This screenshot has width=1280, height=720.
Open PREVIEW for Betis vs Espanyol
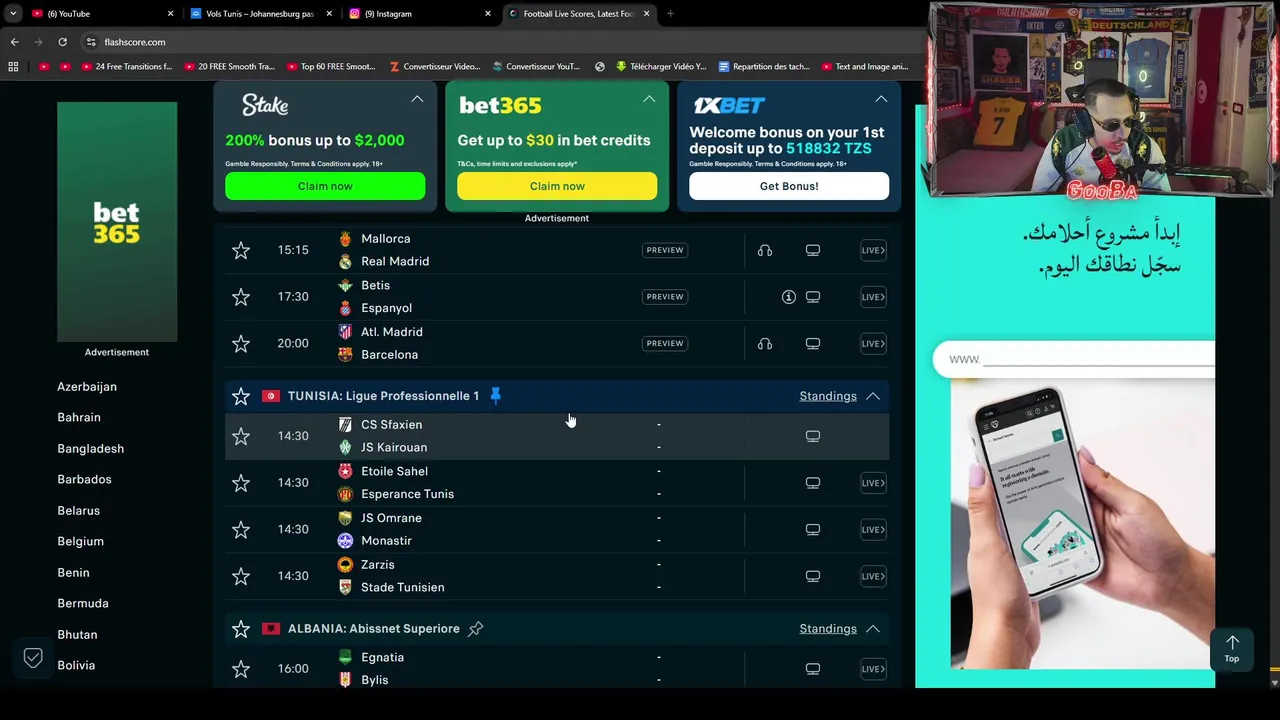click(x=665, y=297)
